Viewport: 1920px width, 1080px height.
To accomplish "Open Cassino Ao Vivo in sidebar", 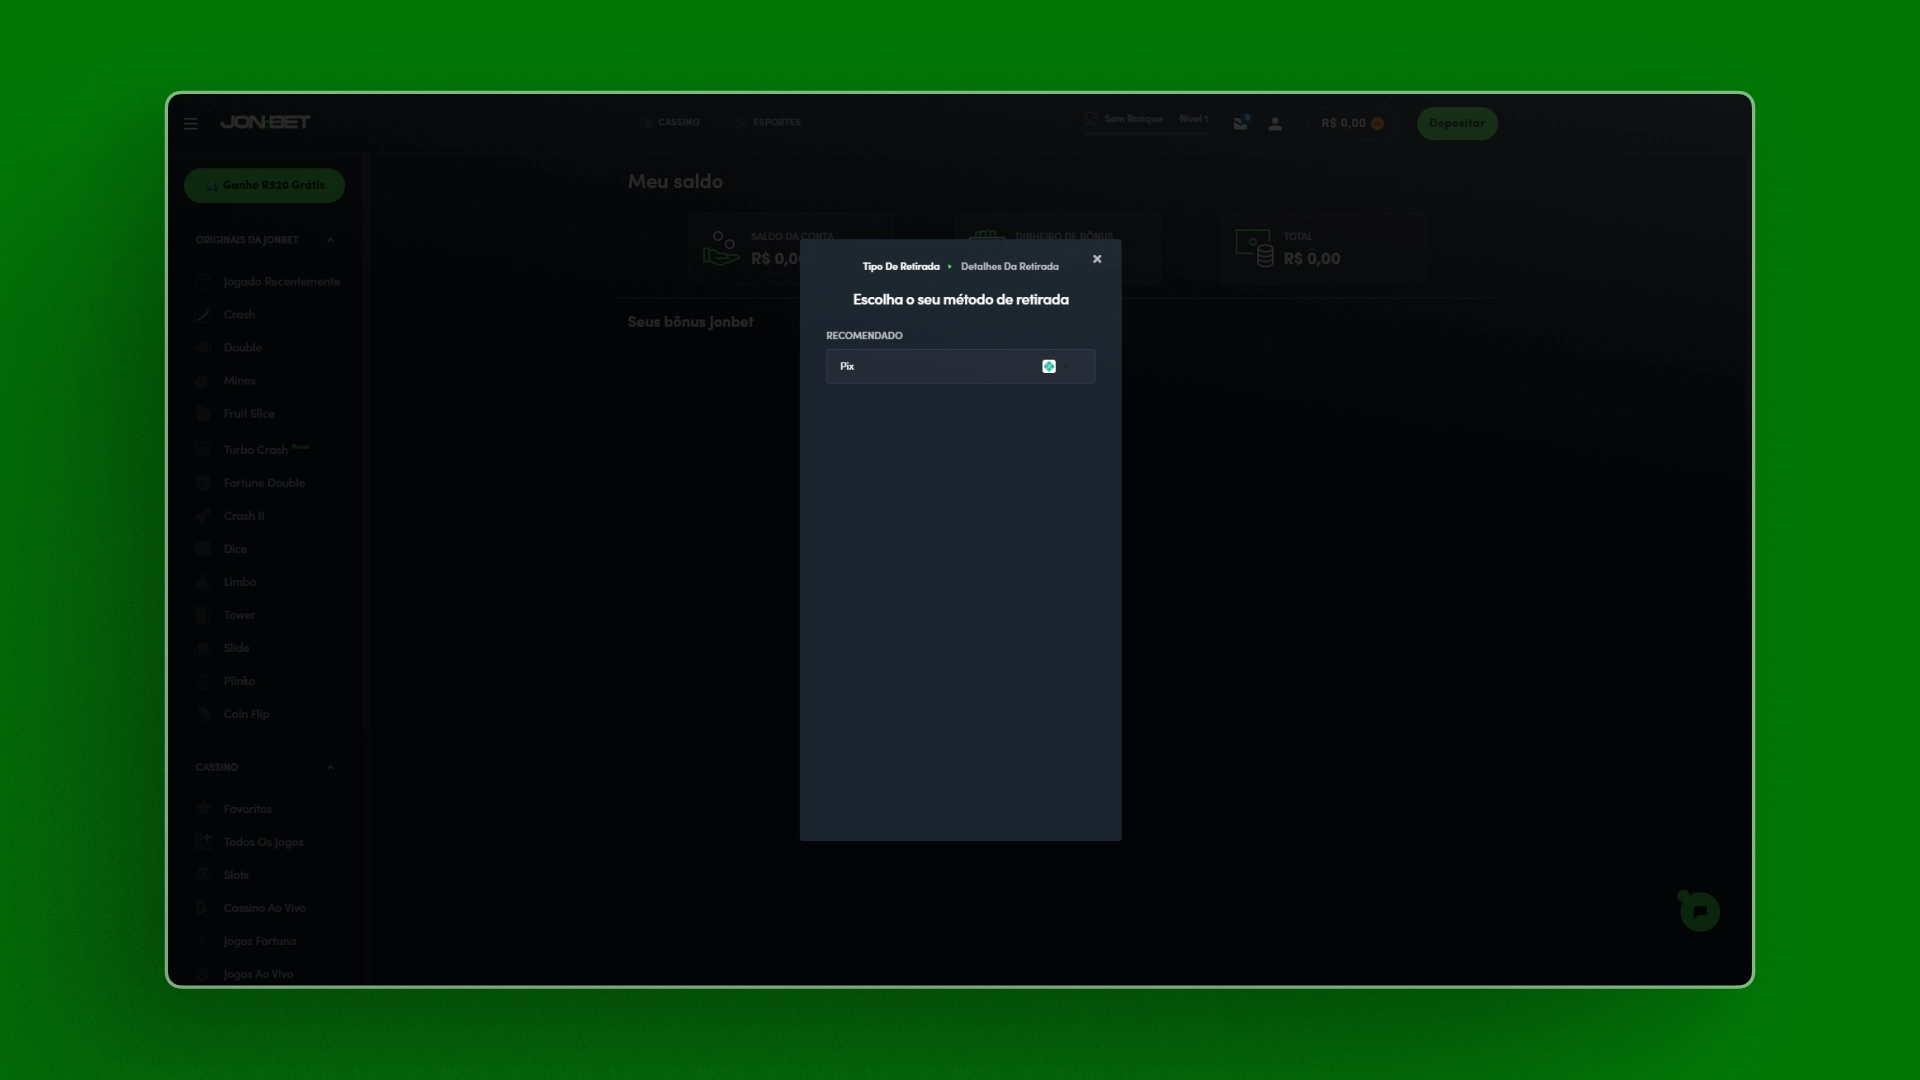I will pyautogui.click(x=251, y=908).
